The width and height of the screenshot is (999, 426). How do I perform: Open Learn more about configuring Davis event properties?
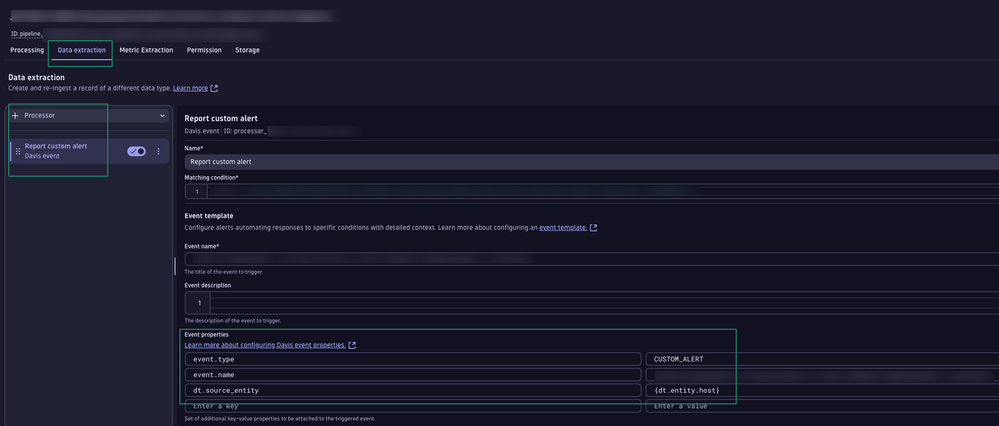265,345
